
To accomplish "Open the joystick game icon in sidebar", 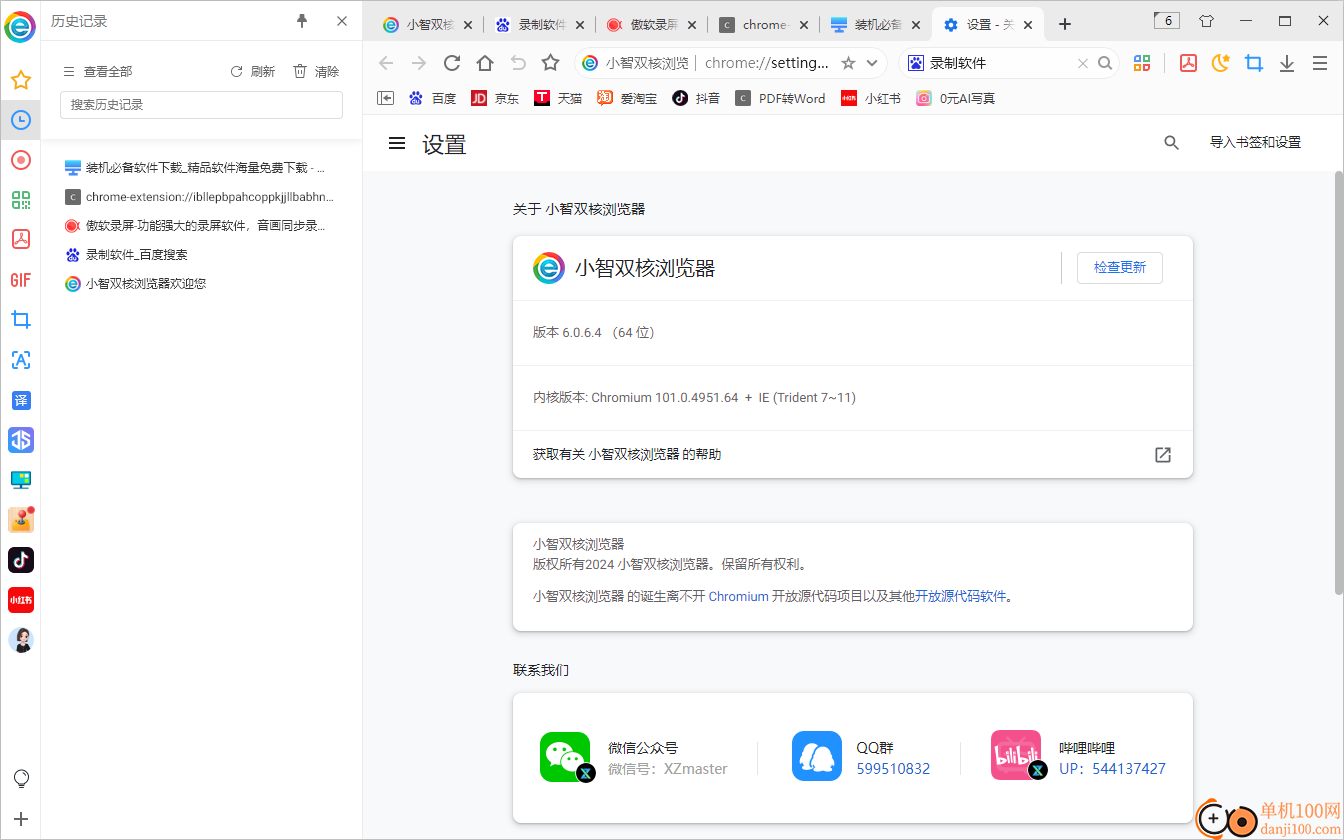I will point(20,520).
